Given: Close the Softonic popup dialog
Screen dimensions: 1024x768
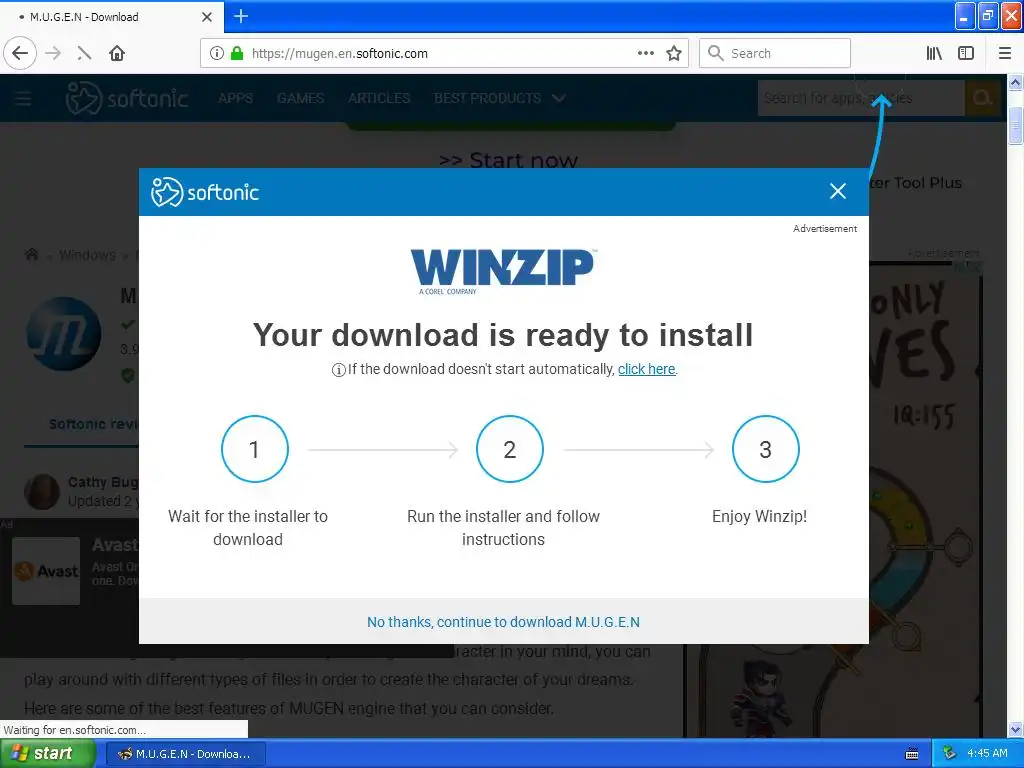Looking at the screenshot, I should [838, 191].
